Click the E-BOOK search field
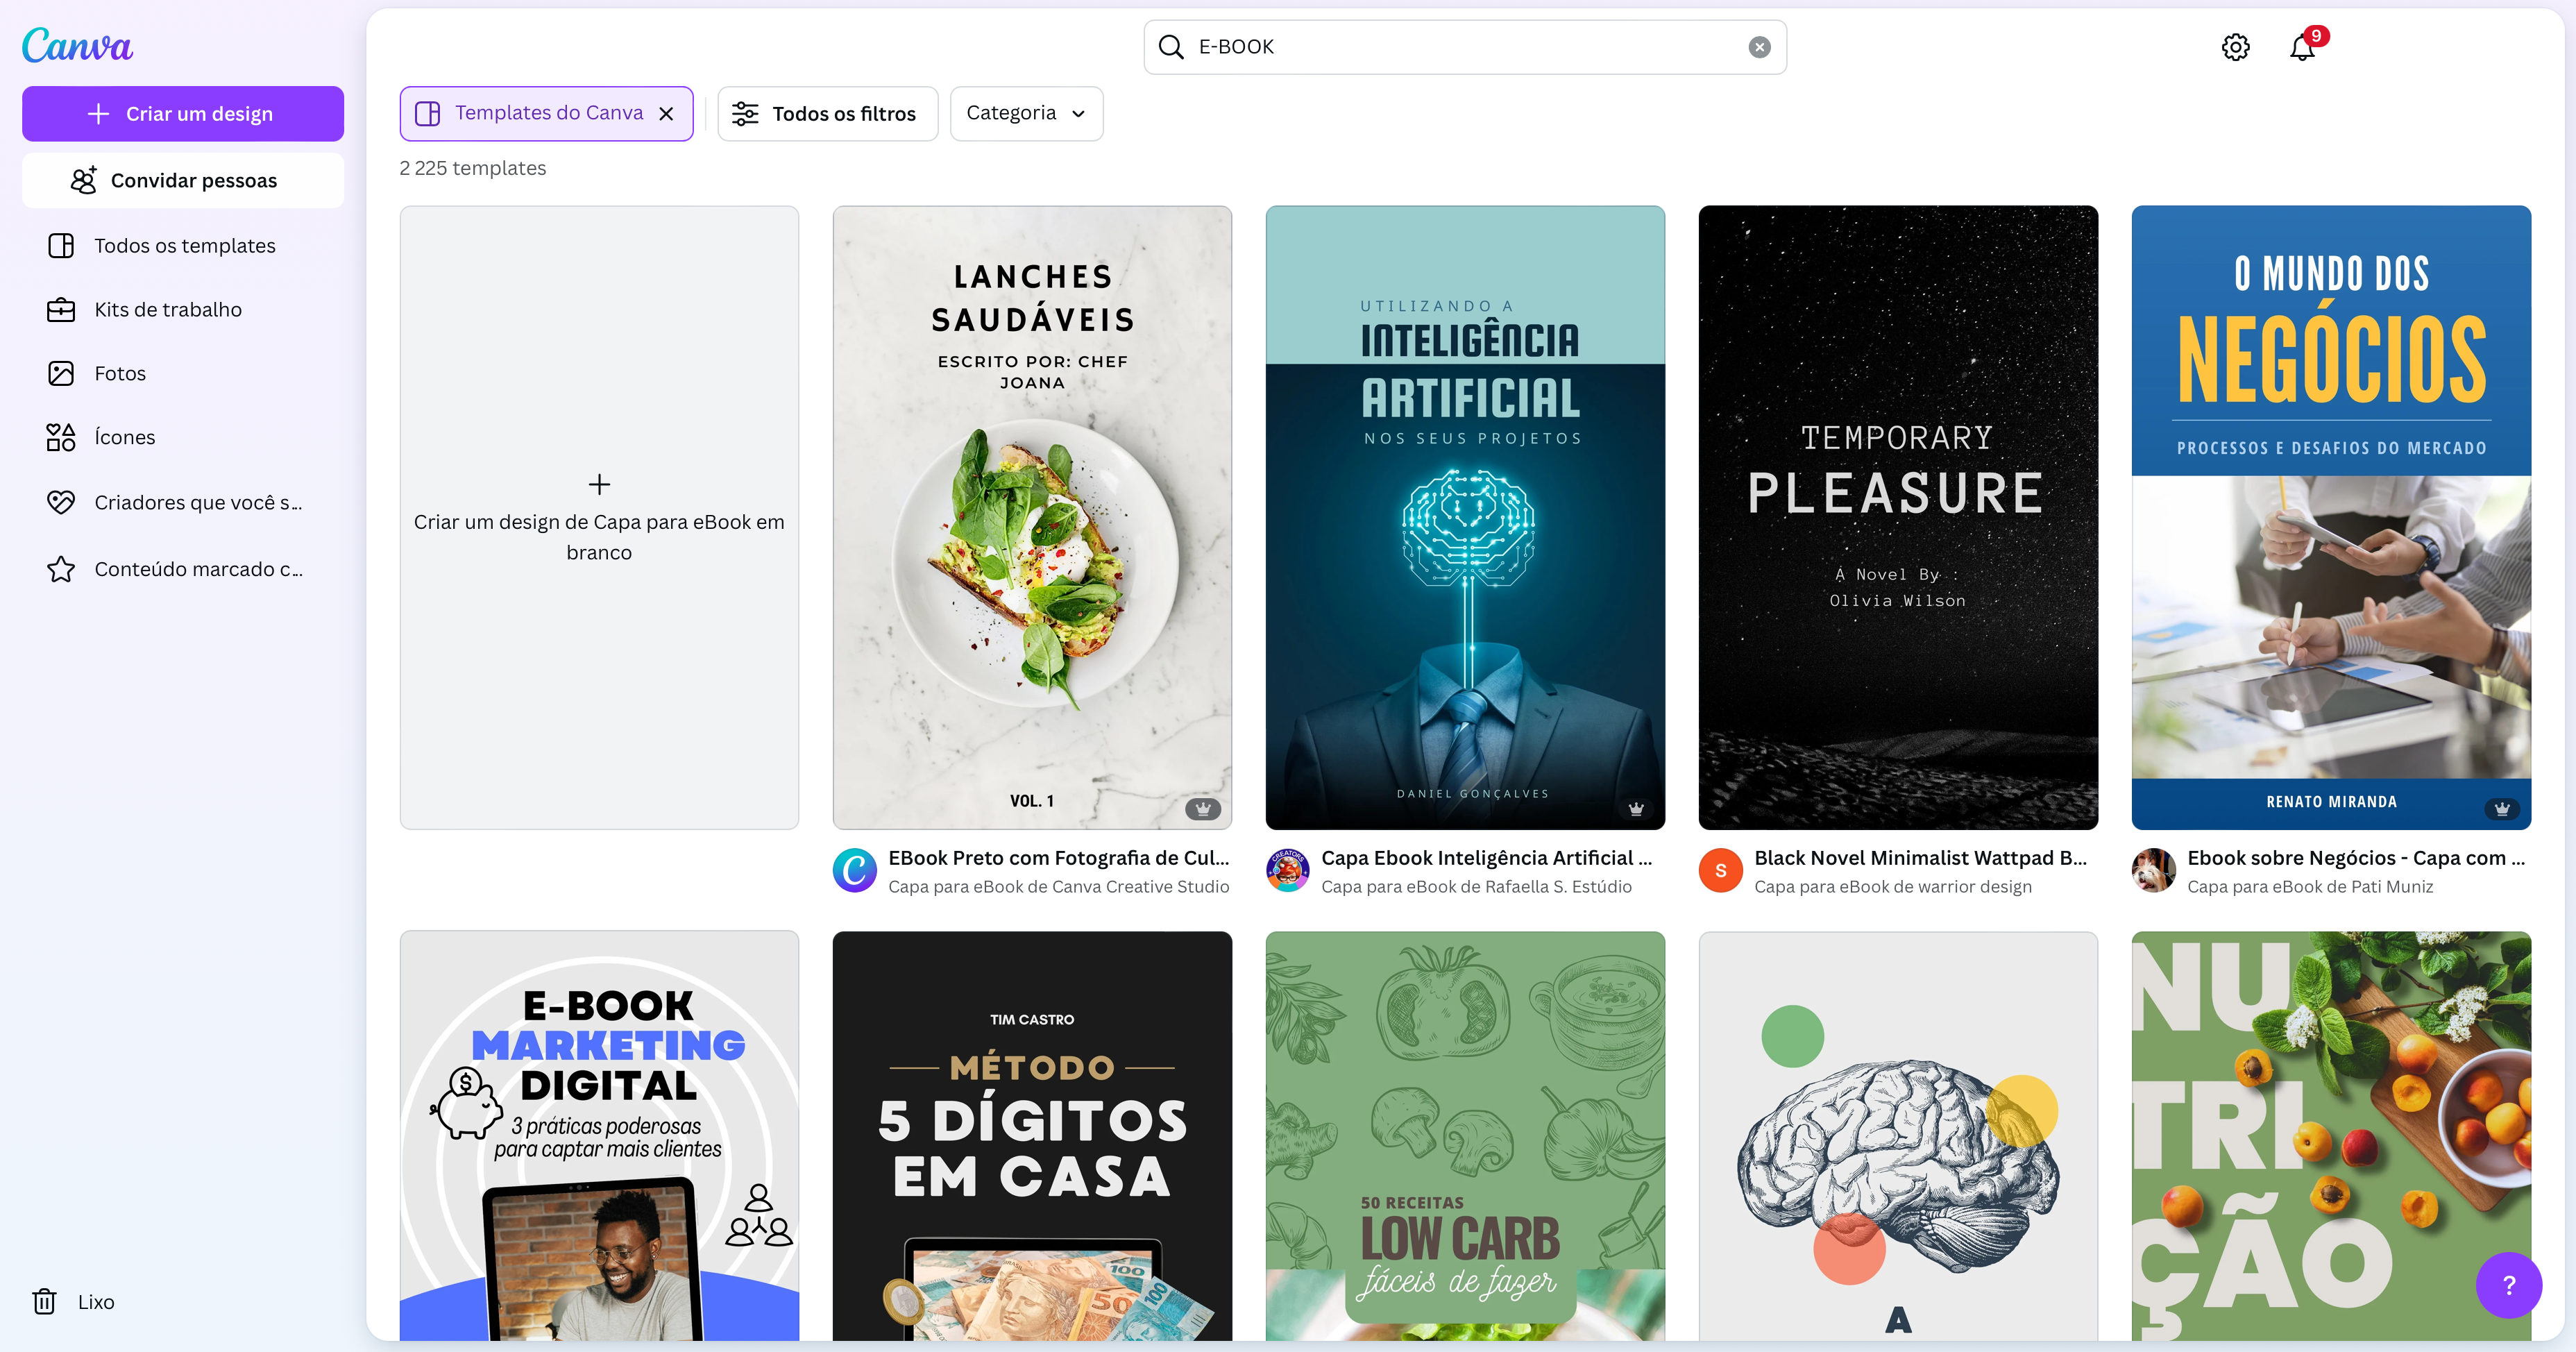This screenshot has height=1352, width=2576. point(1465,47)
